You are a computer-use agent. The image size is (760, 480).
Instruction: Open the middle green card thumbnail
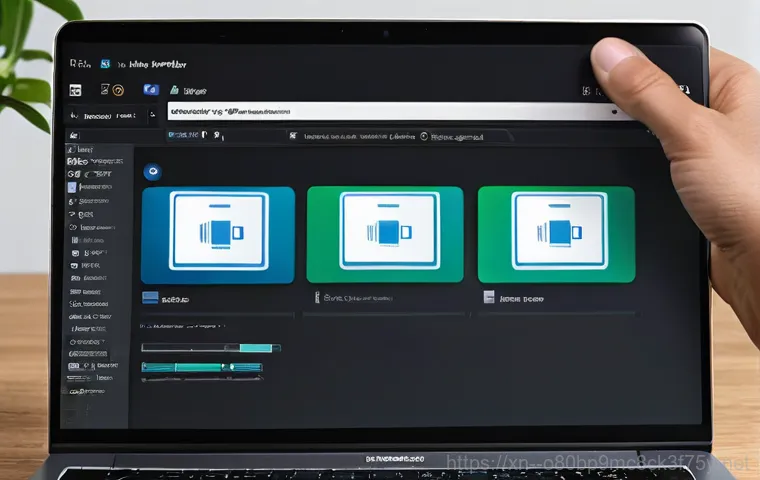coord(385,234)
